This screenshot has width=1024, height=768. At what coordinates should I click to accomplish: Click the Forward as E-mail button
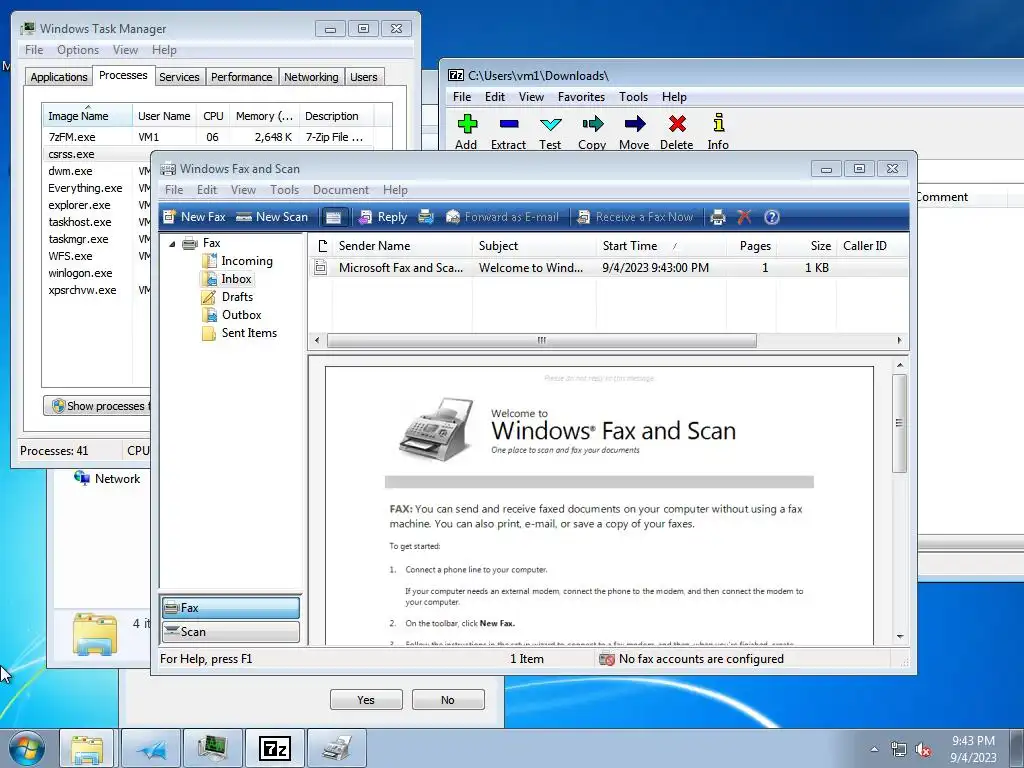coord(502,217)
